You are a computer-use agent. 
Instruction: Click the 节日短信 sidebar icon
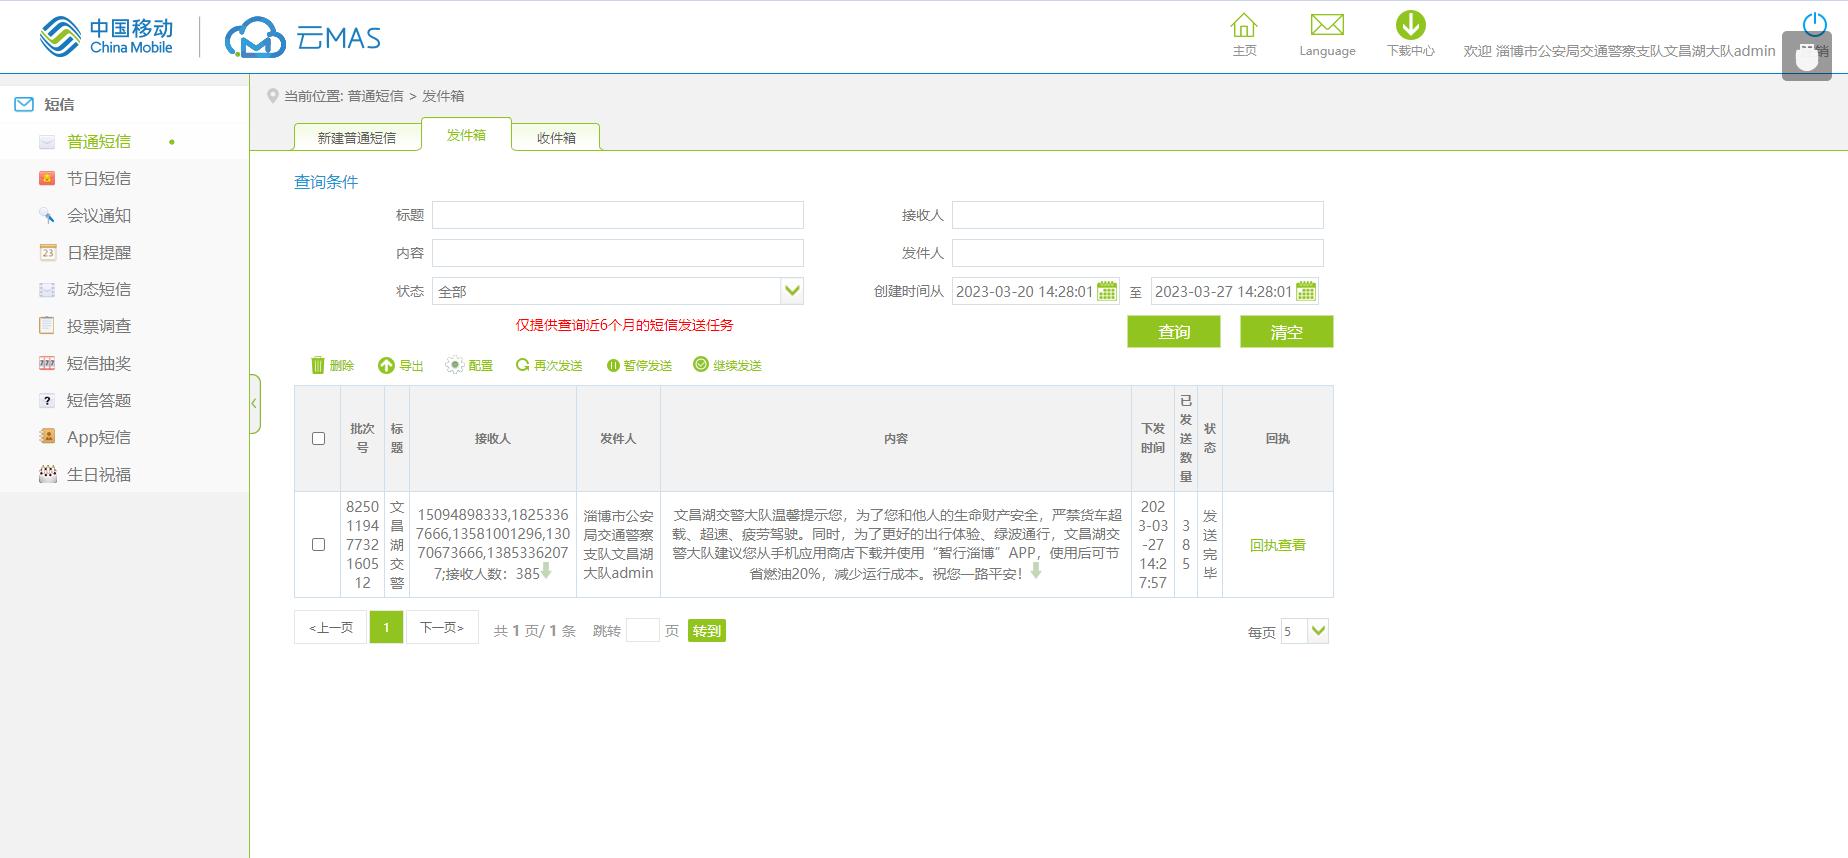47,178
